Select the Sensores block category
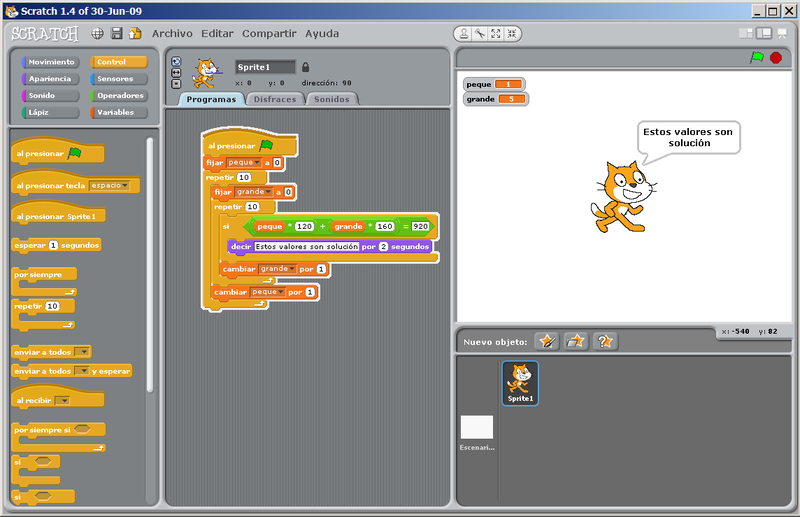 119,78
